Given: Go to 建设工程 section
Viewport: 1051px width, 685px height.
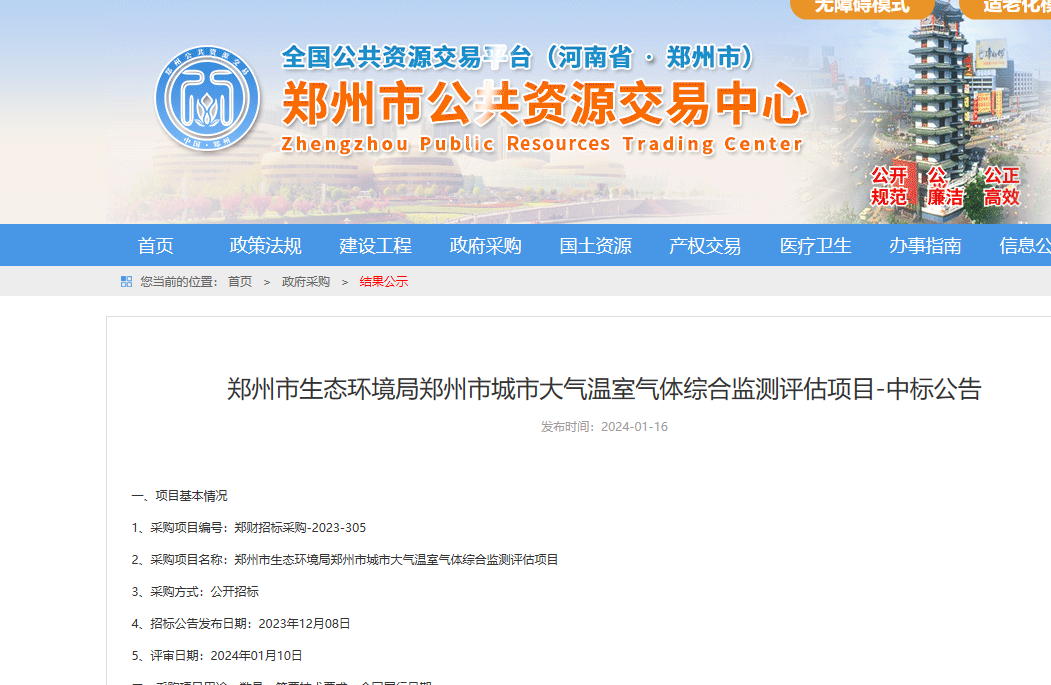Looking at the screenshot, I should coord(375,246).
